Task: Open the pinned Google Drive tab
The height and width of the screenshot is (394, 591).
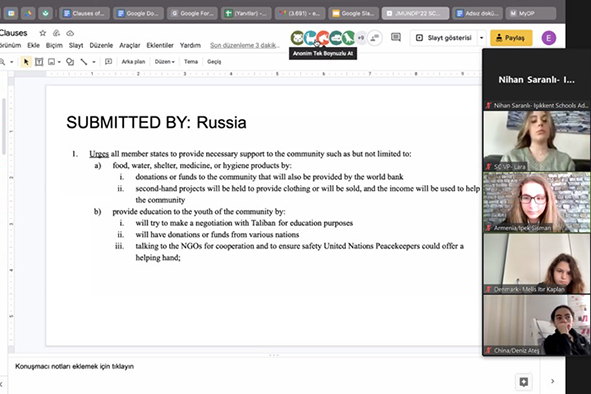Action: click(x=29, y=14)
